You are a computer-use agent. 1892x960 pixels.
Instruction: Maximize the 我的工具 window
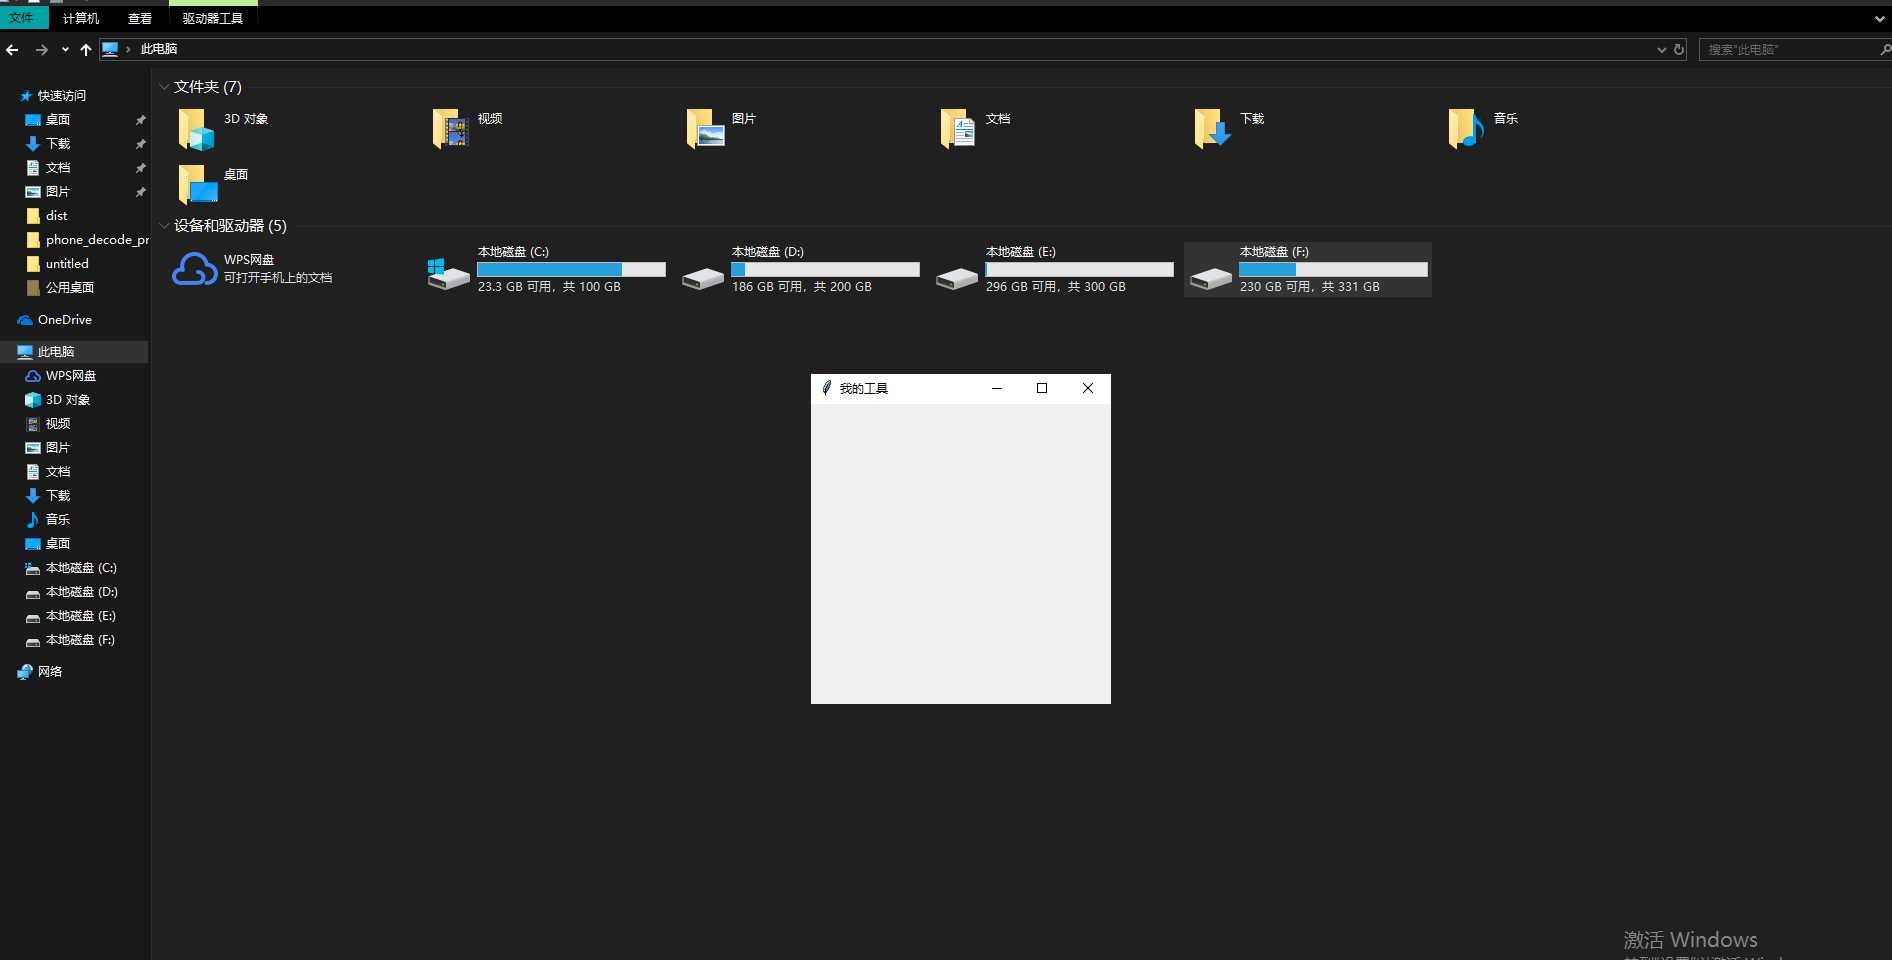click(x=1042, y=388)
